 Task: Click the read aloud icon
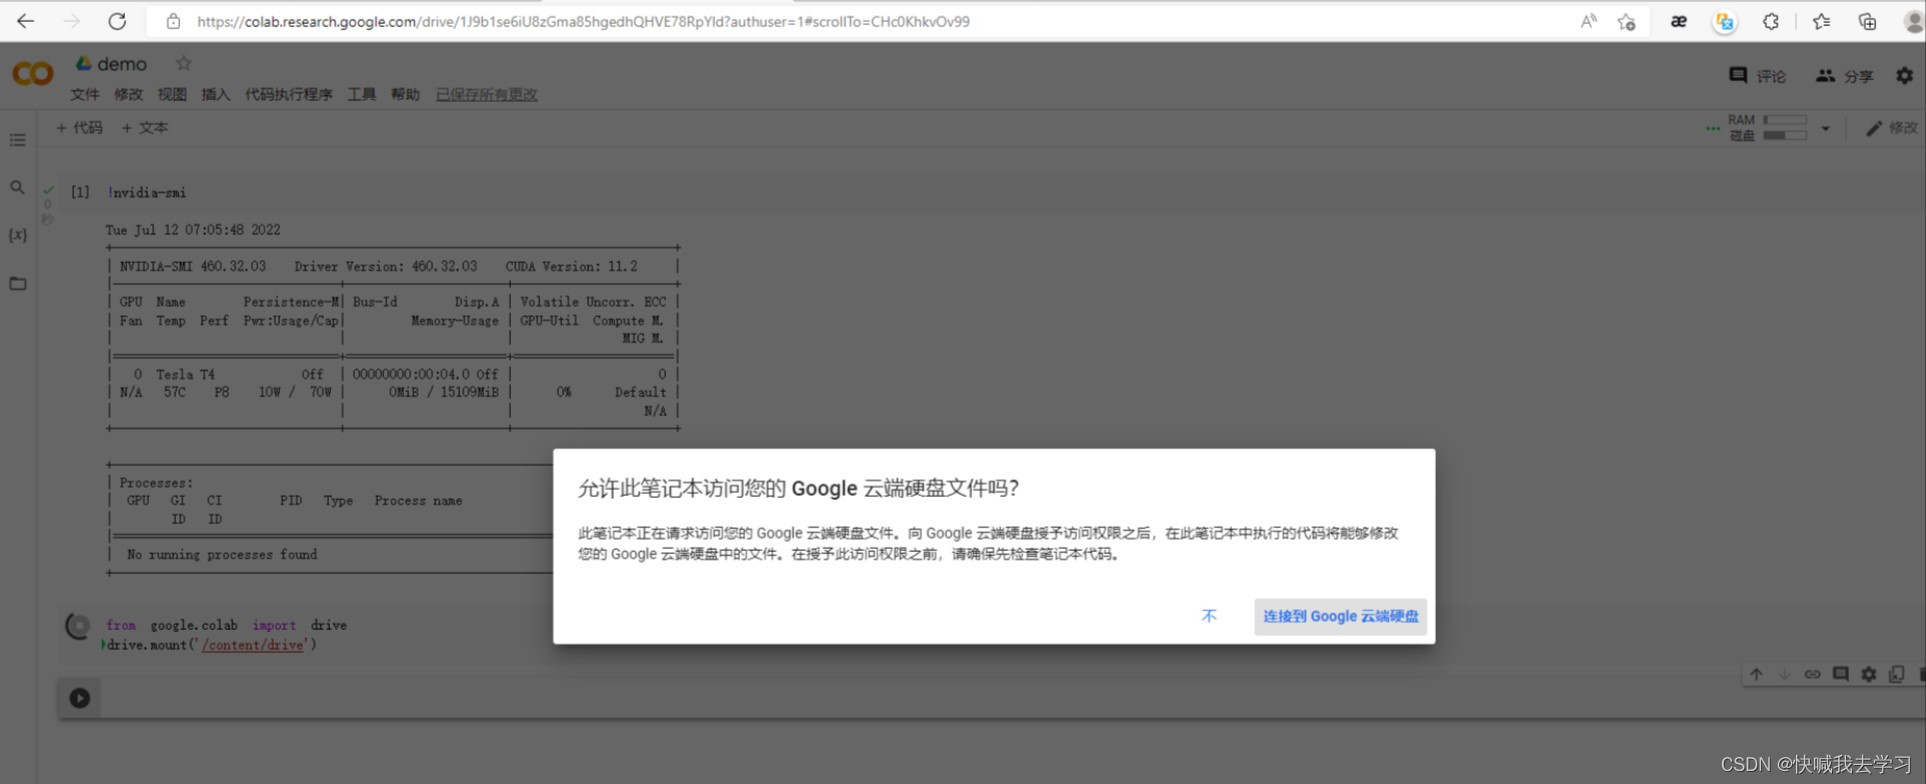pos(1588,21)
